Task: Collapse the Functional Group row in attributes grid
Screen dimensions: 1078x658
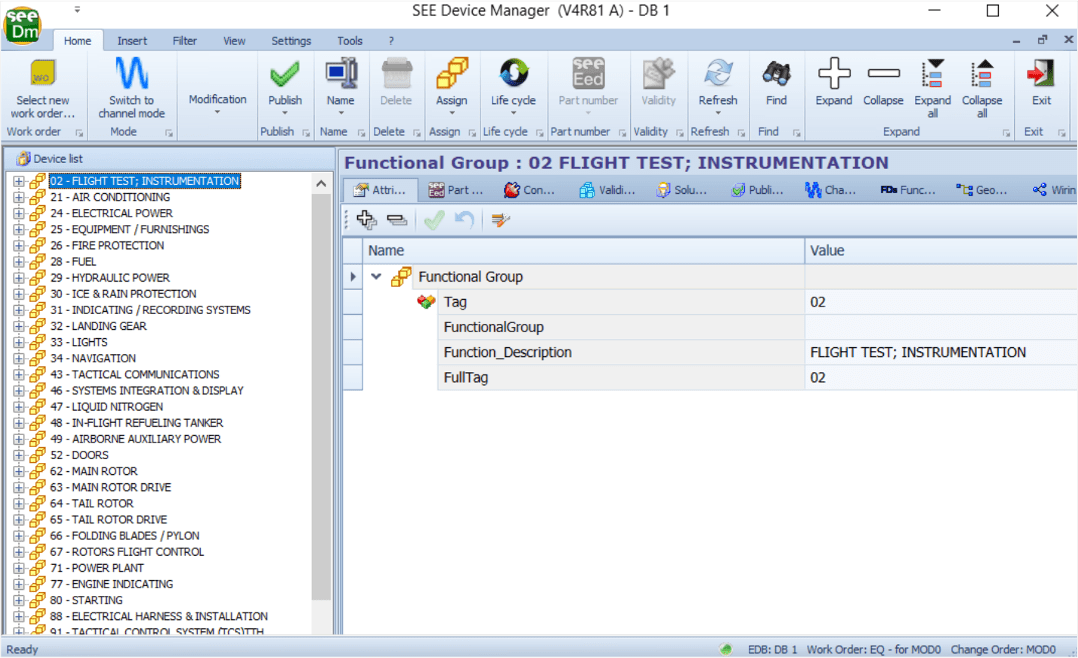Action: coord(376,276)
